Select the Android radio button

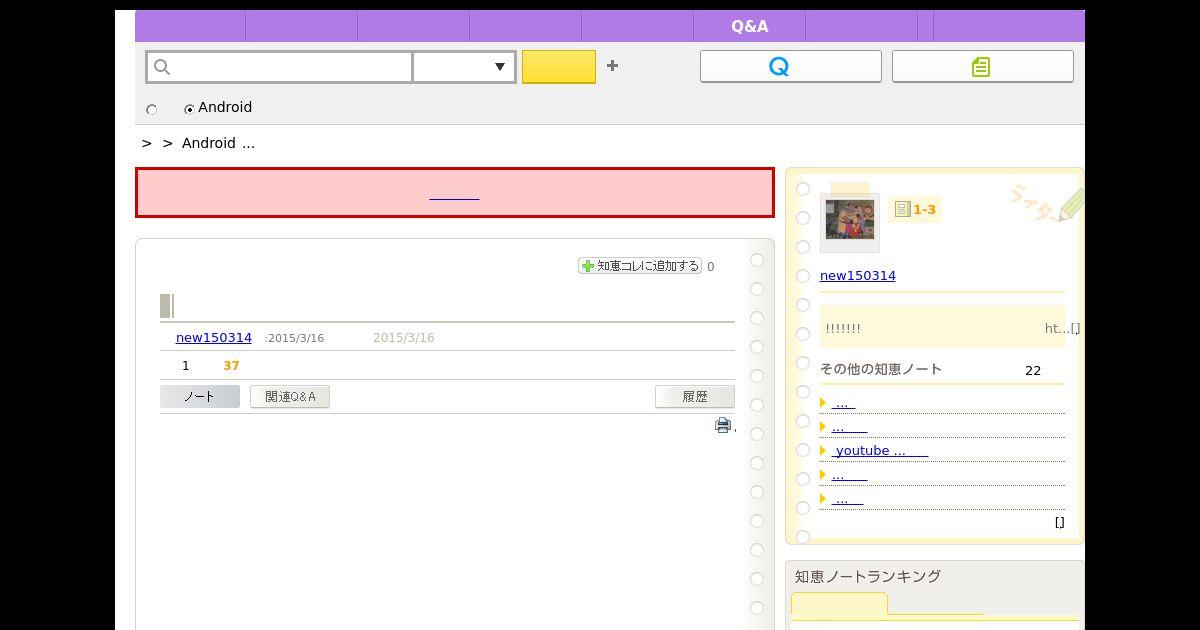(189, 109)
